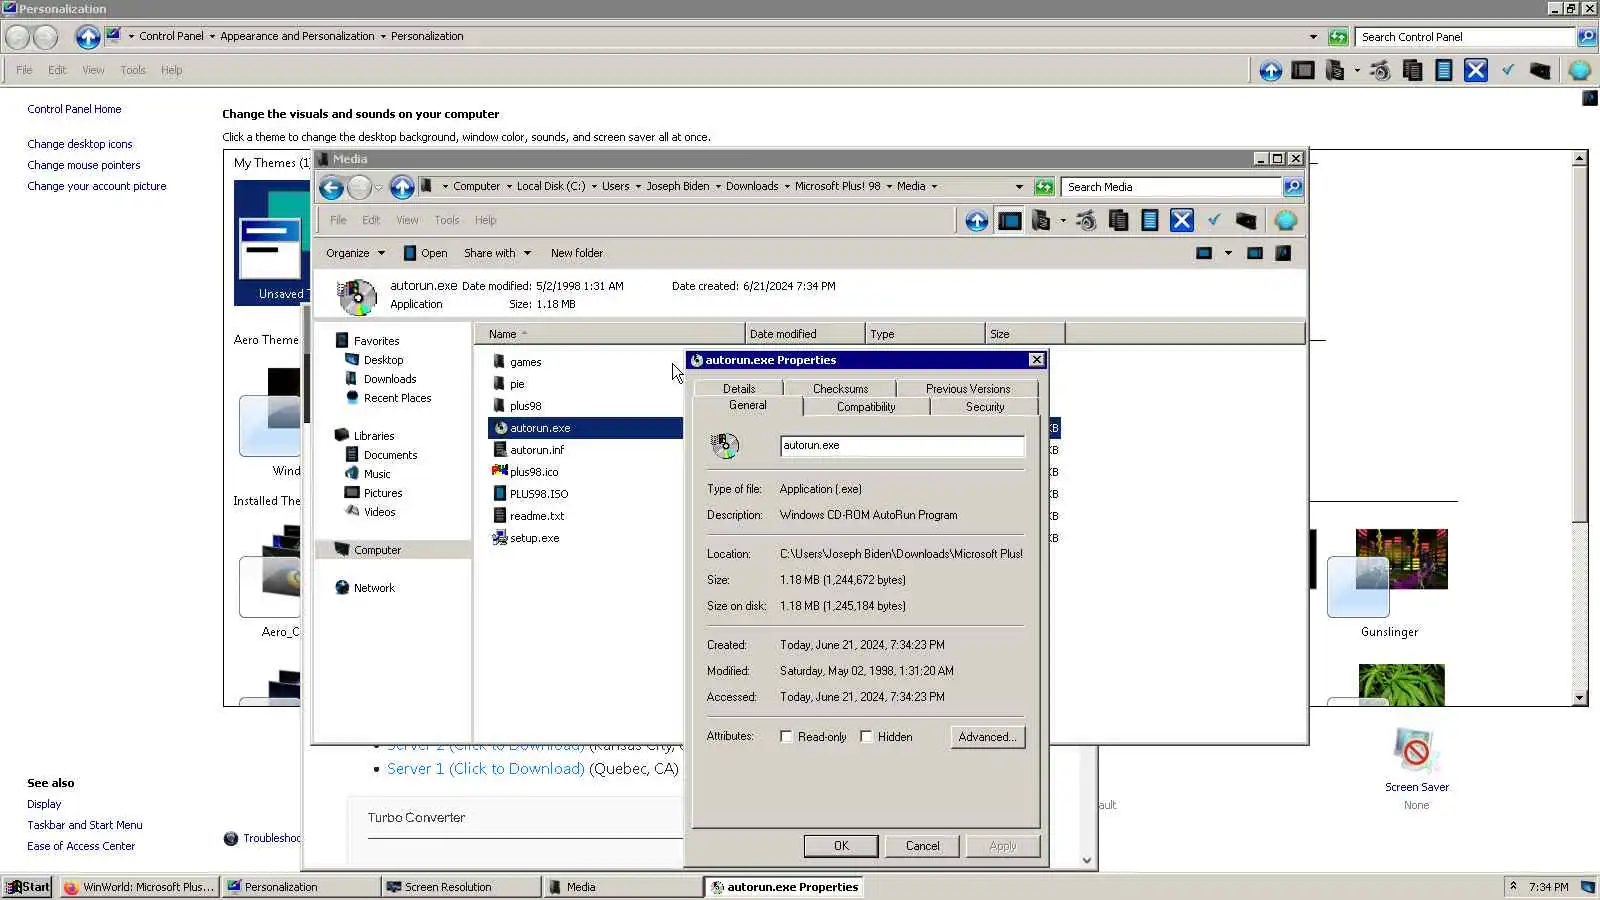Expand the dropdown arrow after Downloads breadcrumb

coord(787,187)
